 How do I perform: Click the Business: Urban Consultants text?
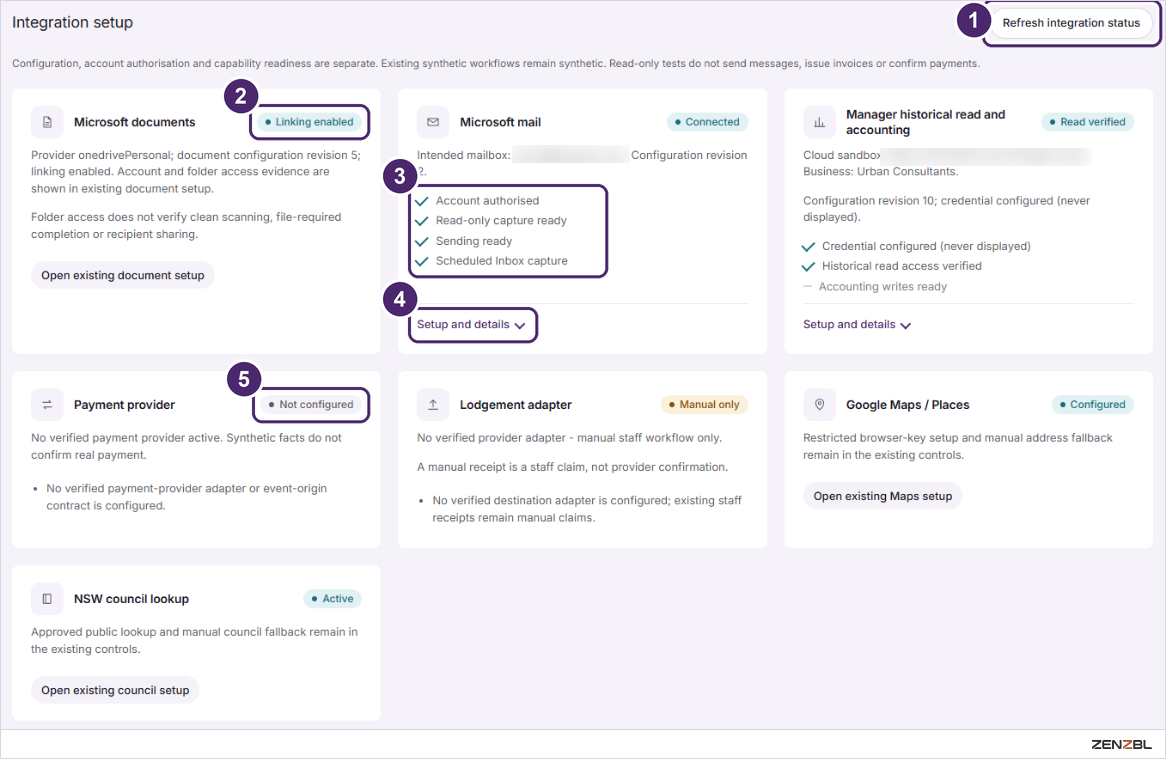click(880, 172)
